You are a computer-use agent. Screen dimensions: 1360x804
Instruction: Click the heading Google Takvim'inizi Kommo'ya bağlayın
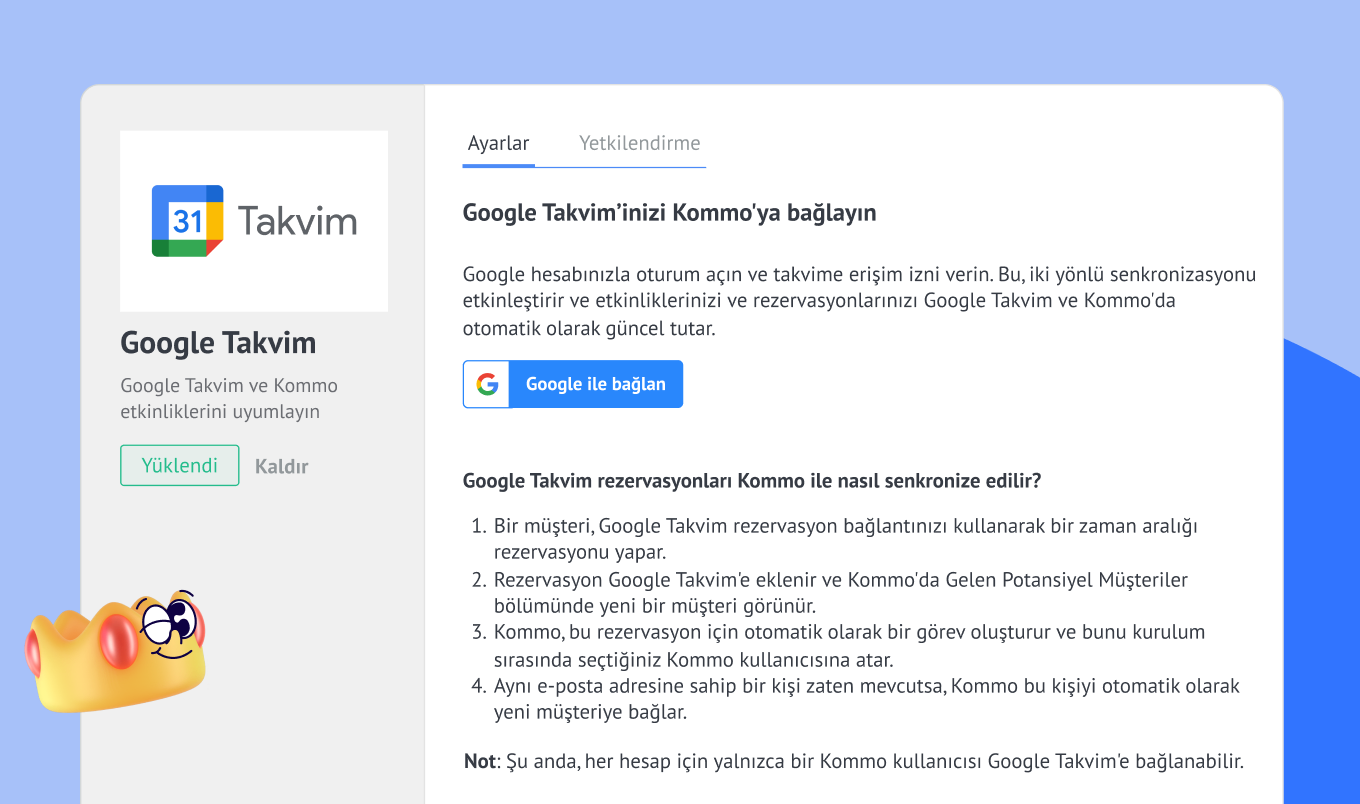pos(669,213)
